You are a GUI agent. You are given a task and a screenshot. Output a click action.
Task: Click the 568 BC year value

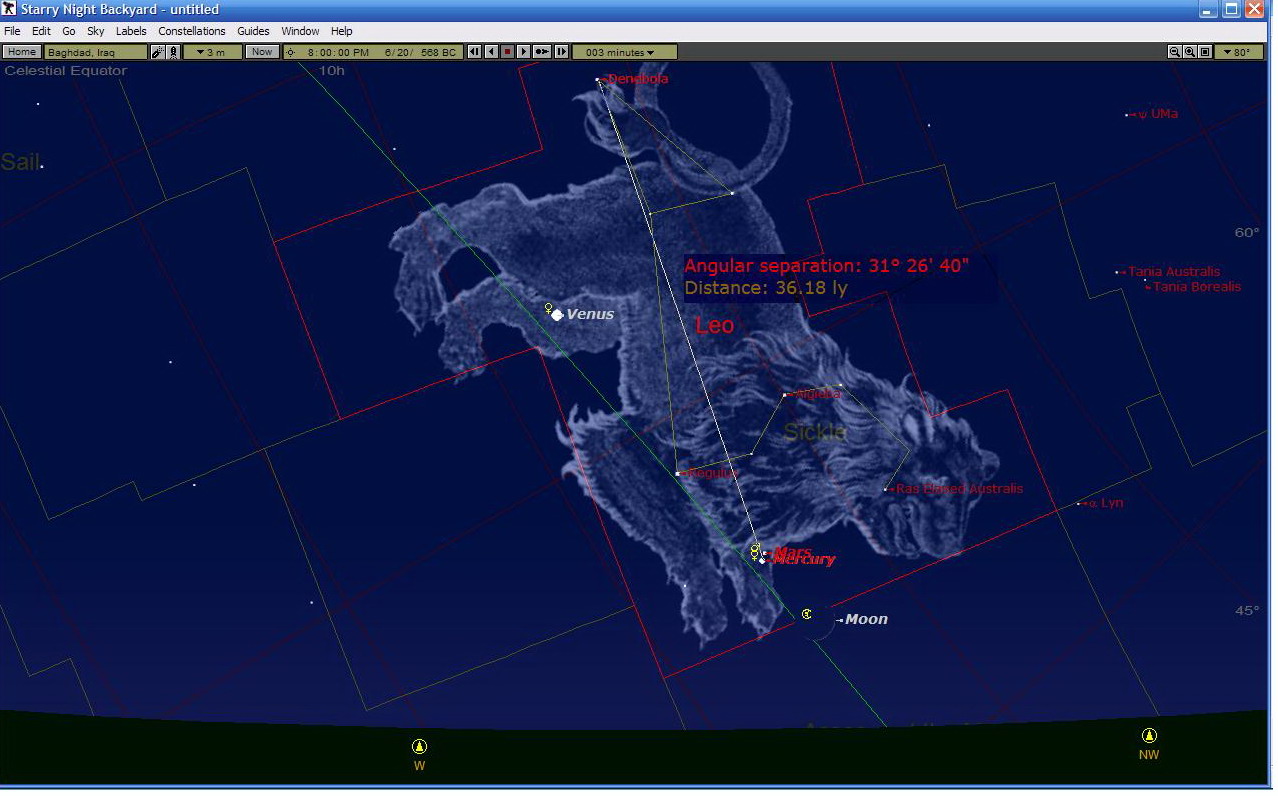(x=439, y=52)
